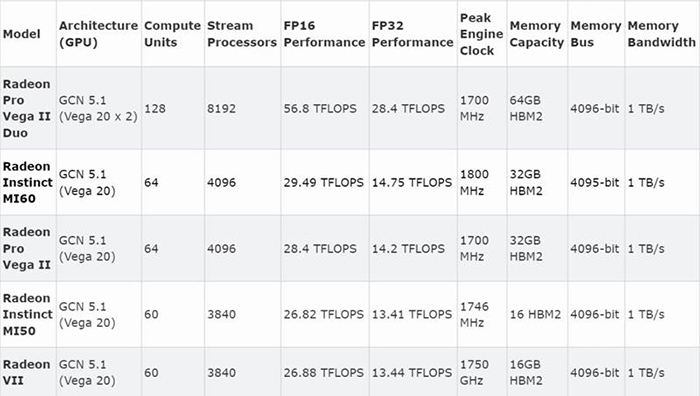Viewport: 700px width, 396px height.
Task: Select the Memory Bandwidth header
Action: coord(662,34)
